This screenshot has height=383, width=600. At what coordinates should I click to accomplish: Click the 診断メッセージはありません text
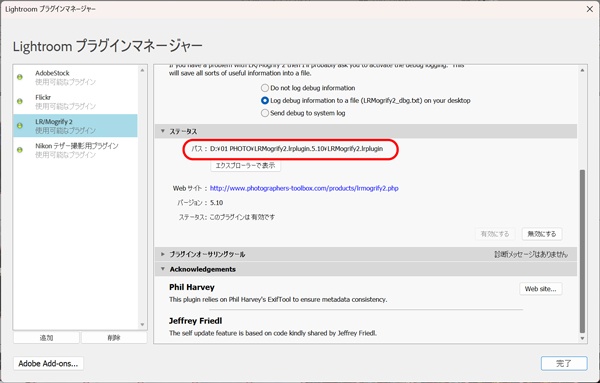point(531,254)
